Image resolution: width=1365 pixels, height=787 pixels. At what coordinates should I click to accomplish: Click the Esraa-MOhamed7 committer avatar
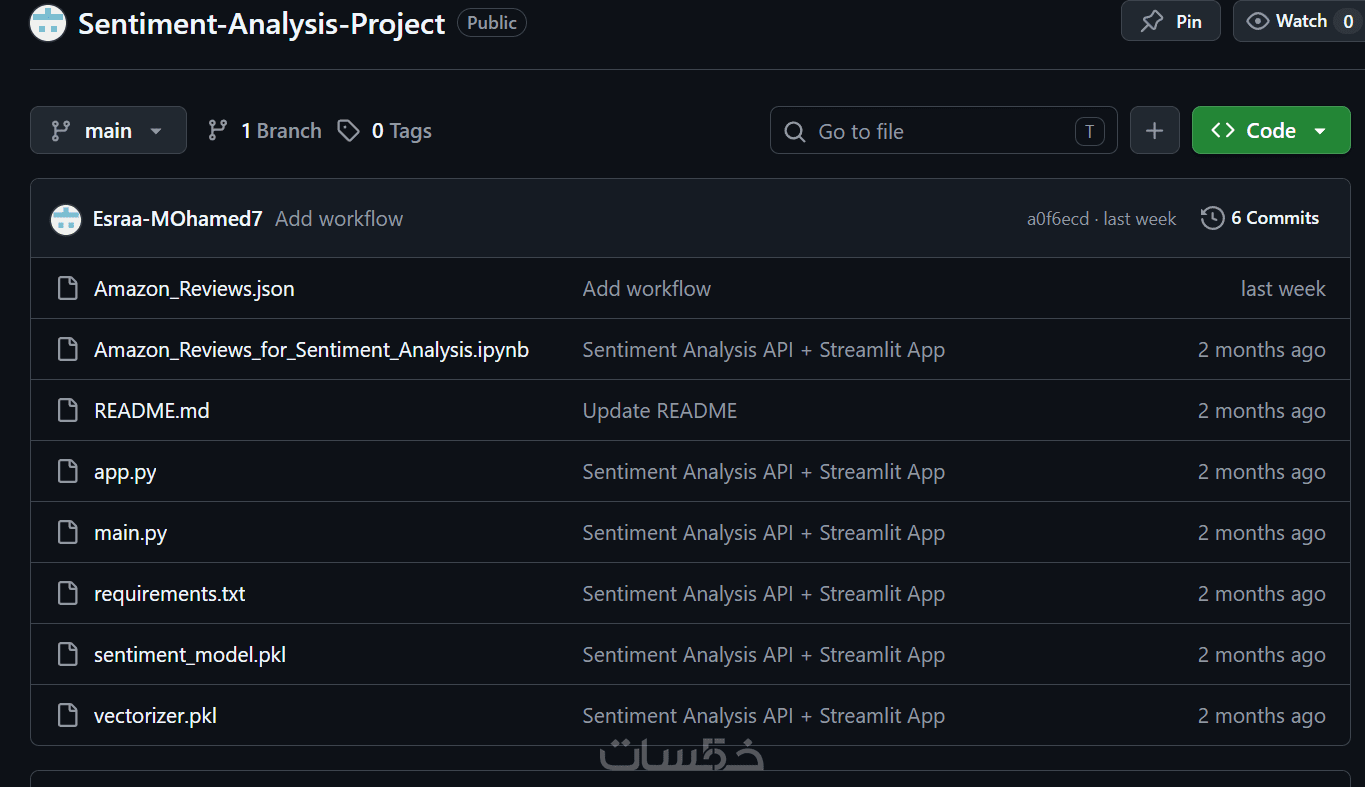pos(66,219)
